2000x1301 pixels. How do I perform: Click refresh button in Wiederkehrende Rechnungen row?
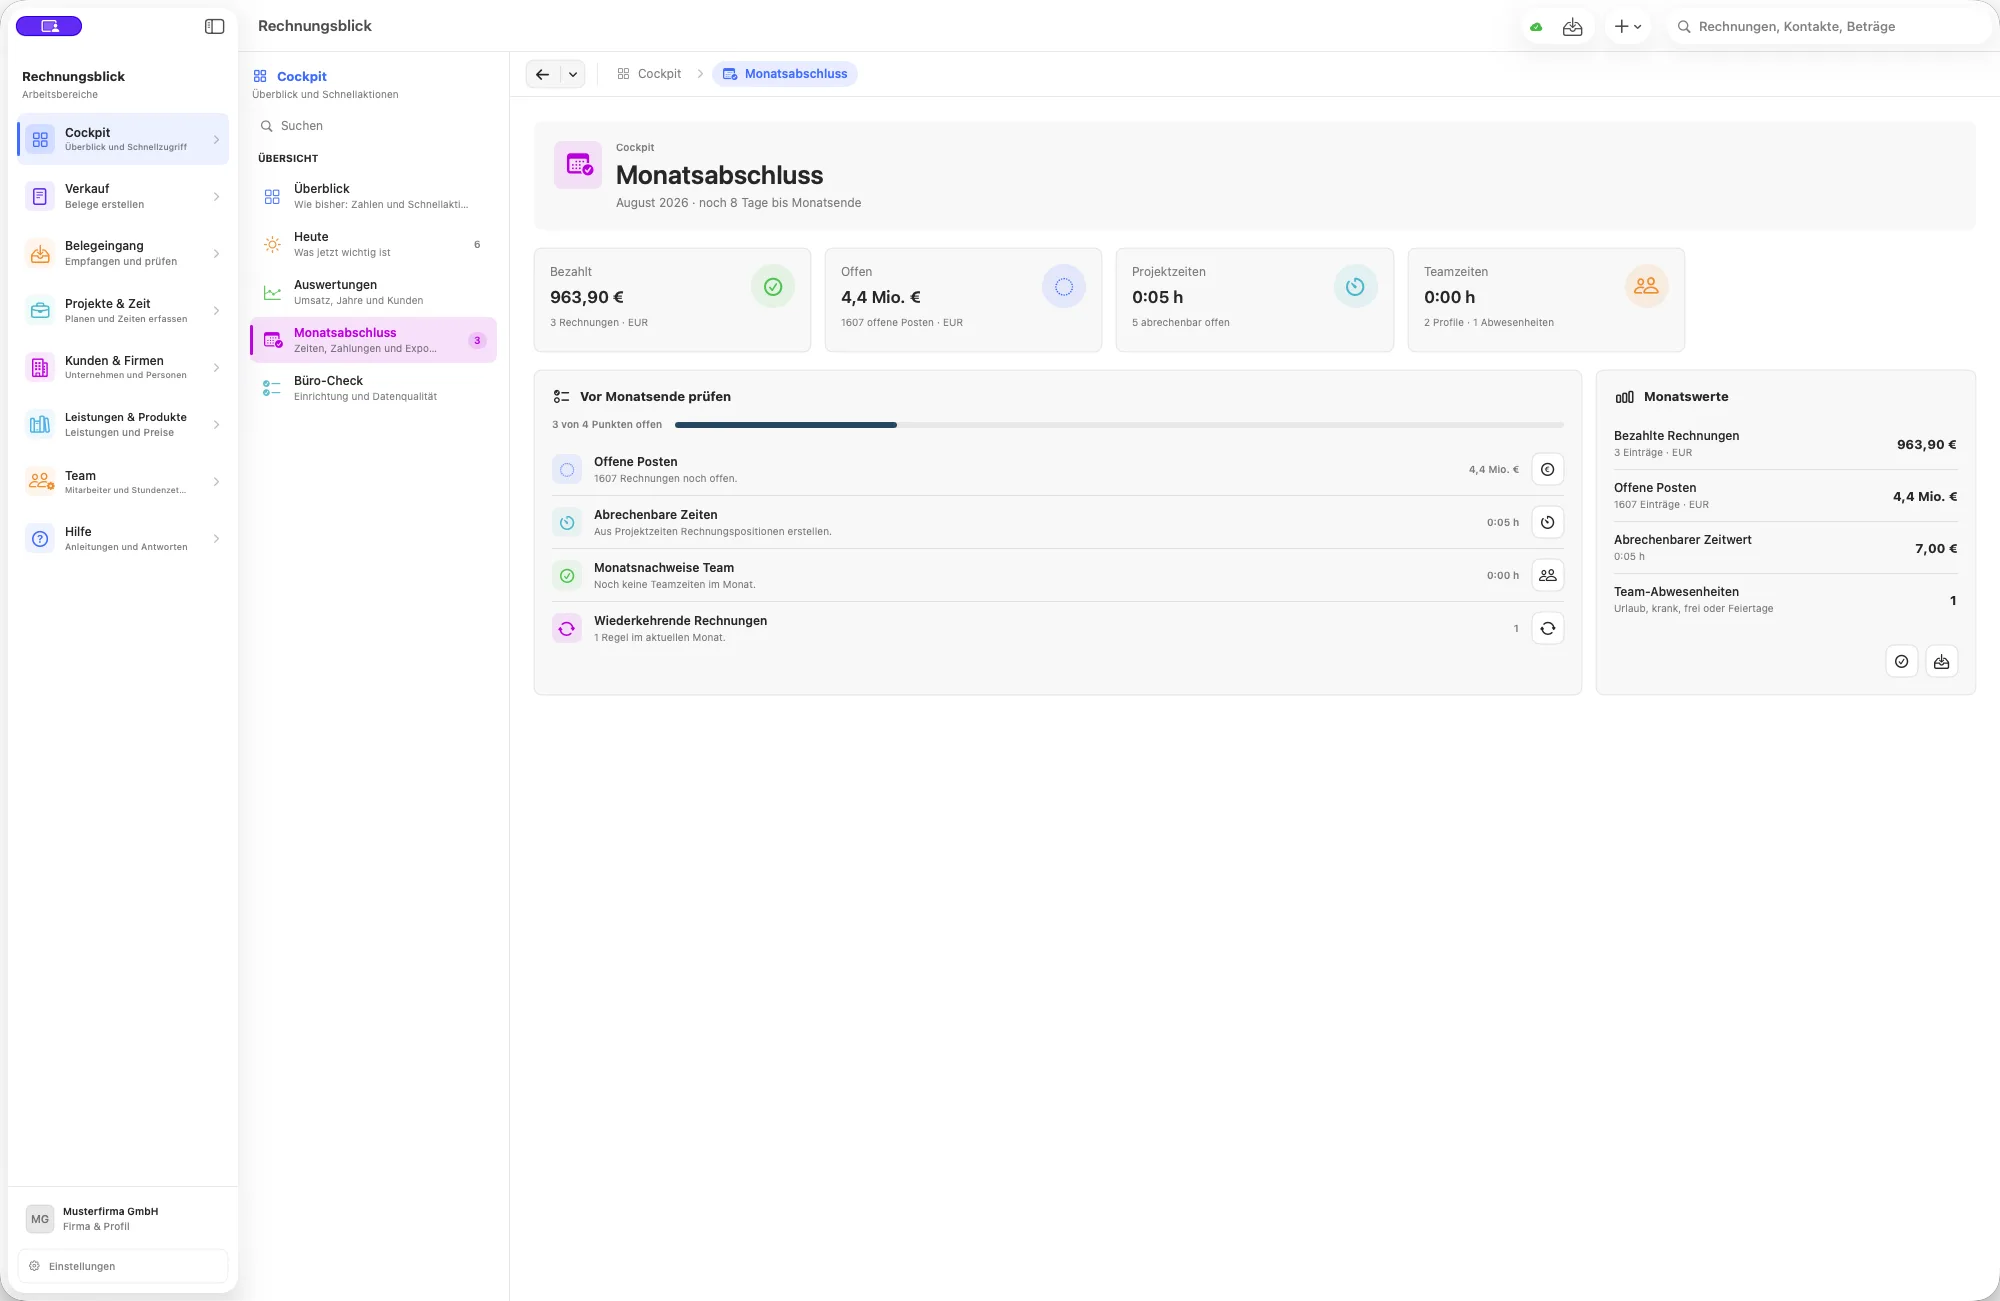click(x=1548, y=629)
